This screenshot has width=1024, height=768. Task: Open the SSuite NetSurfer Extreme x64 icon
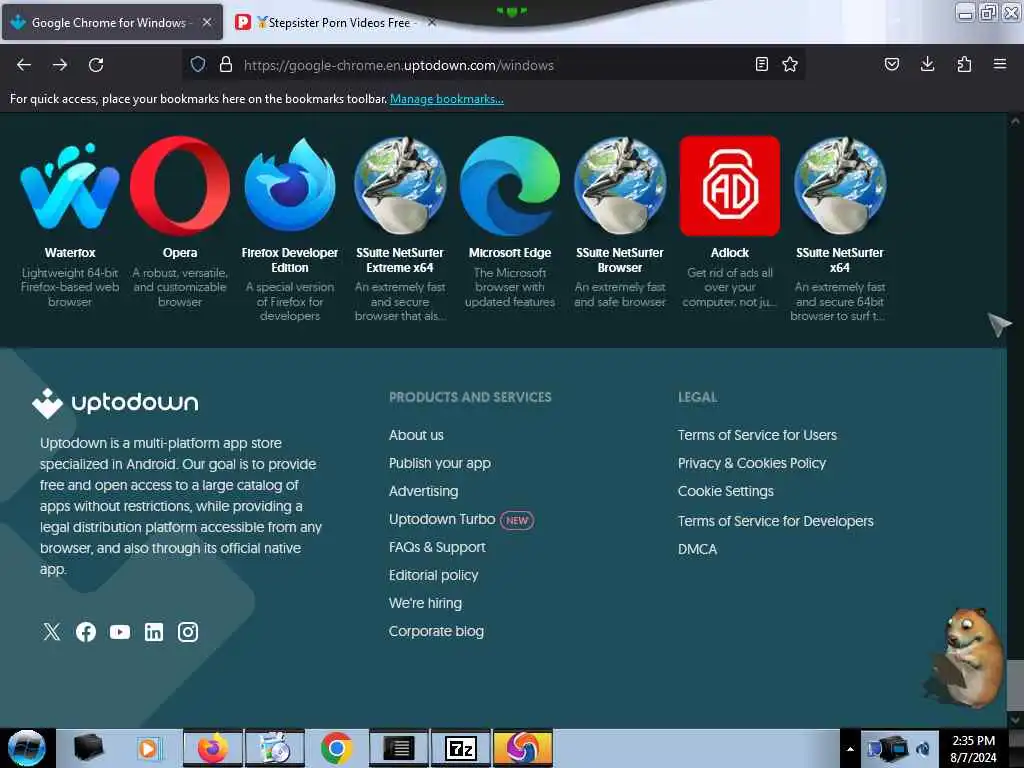(400, 186)
